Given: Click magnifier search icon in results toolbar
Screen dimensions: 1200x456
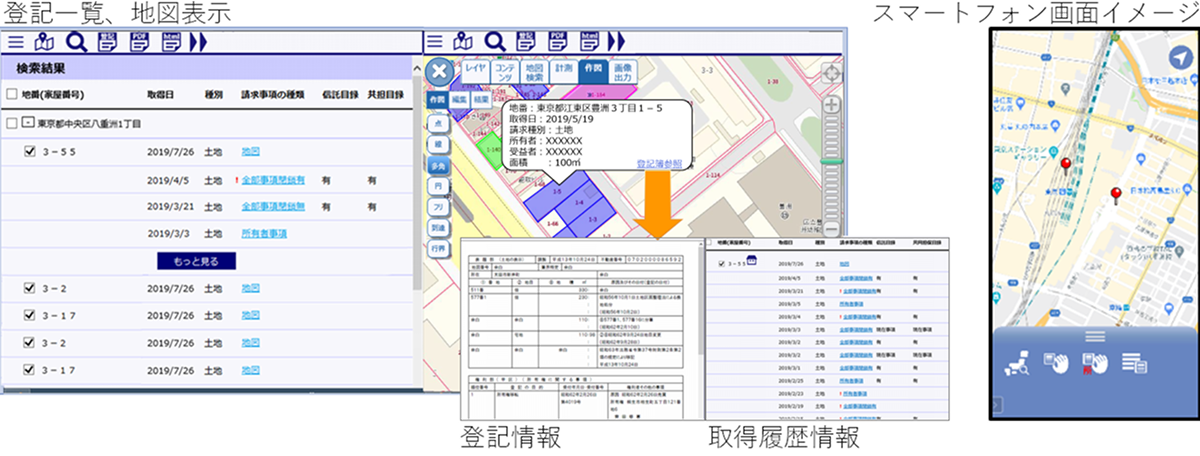Looking at the screenshot, I should tap(75, 42).
